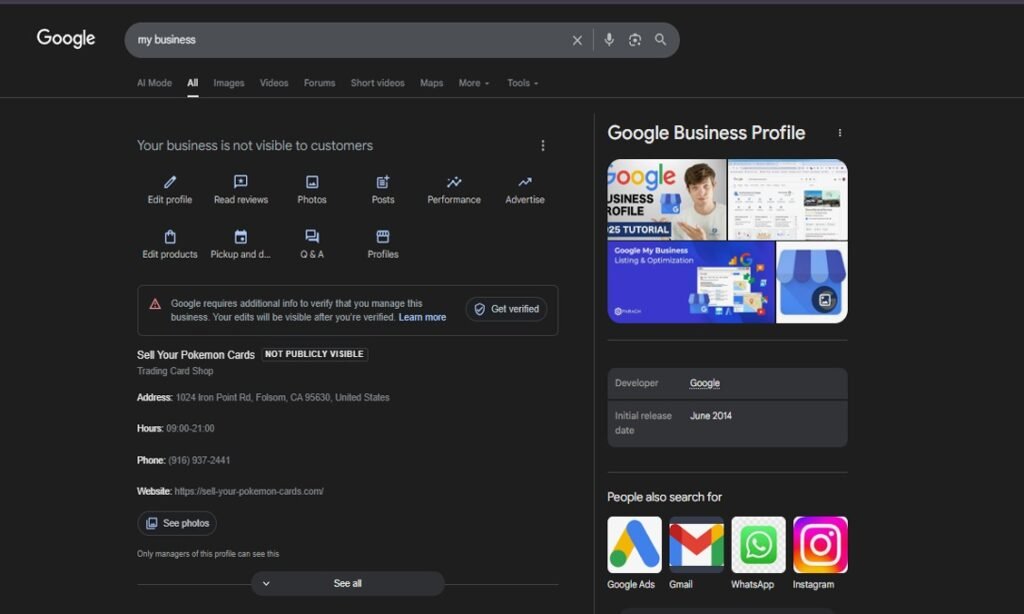Open the business Photos icon
Viewport: 1024px width, 614px height.
(312, 182)
